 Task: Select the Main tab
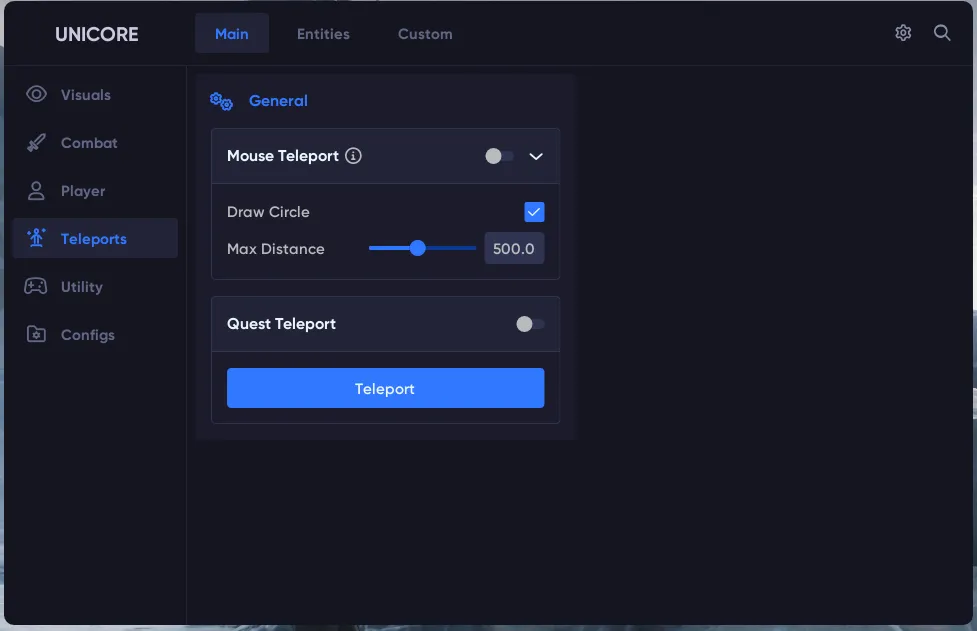(x=232, y=34)
